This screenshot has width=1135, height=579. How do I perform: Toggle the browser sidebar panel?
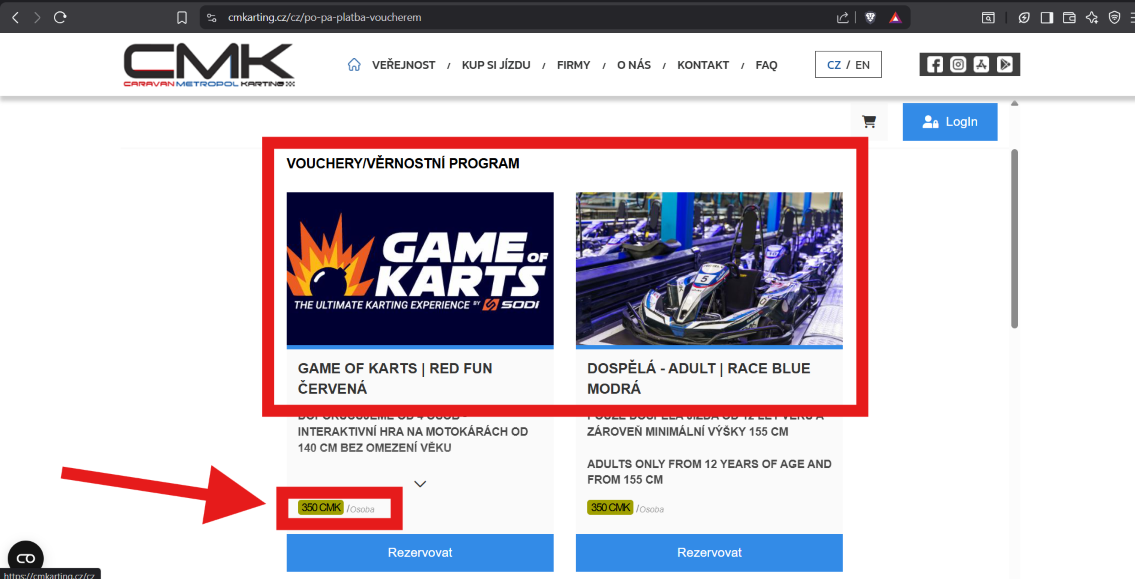tap(1046, 17)
